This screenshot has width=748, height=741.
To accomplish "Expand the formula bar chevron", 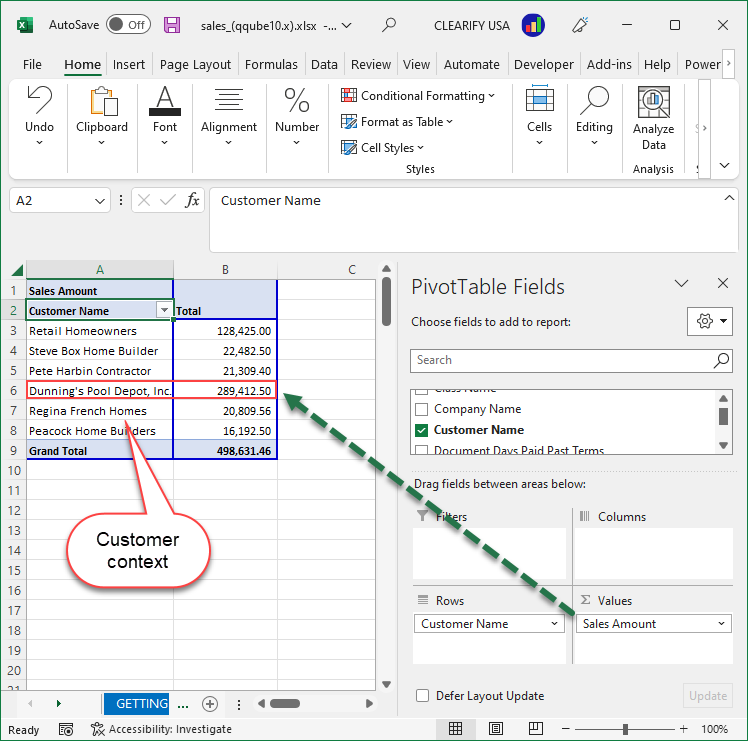I will tap(729, 198).
